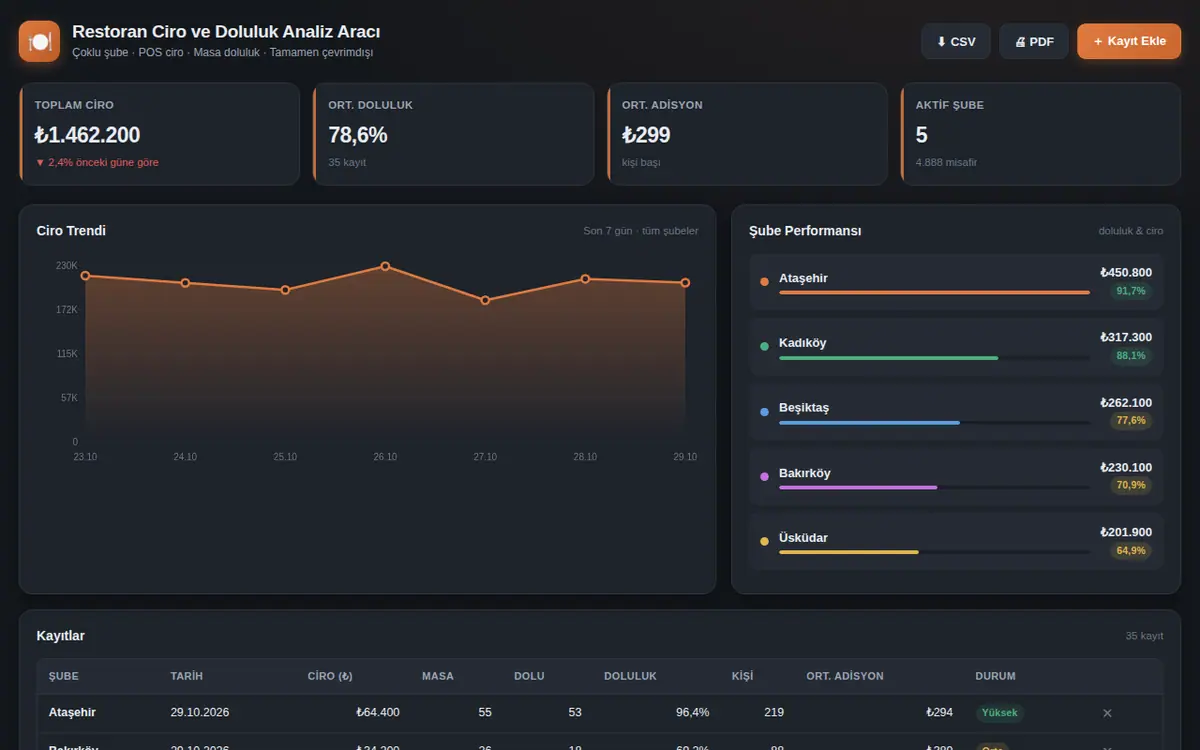Screen dimensions: 1200x750
Task: Click the Şube Performansı panel title
Action: coord(805,231)
